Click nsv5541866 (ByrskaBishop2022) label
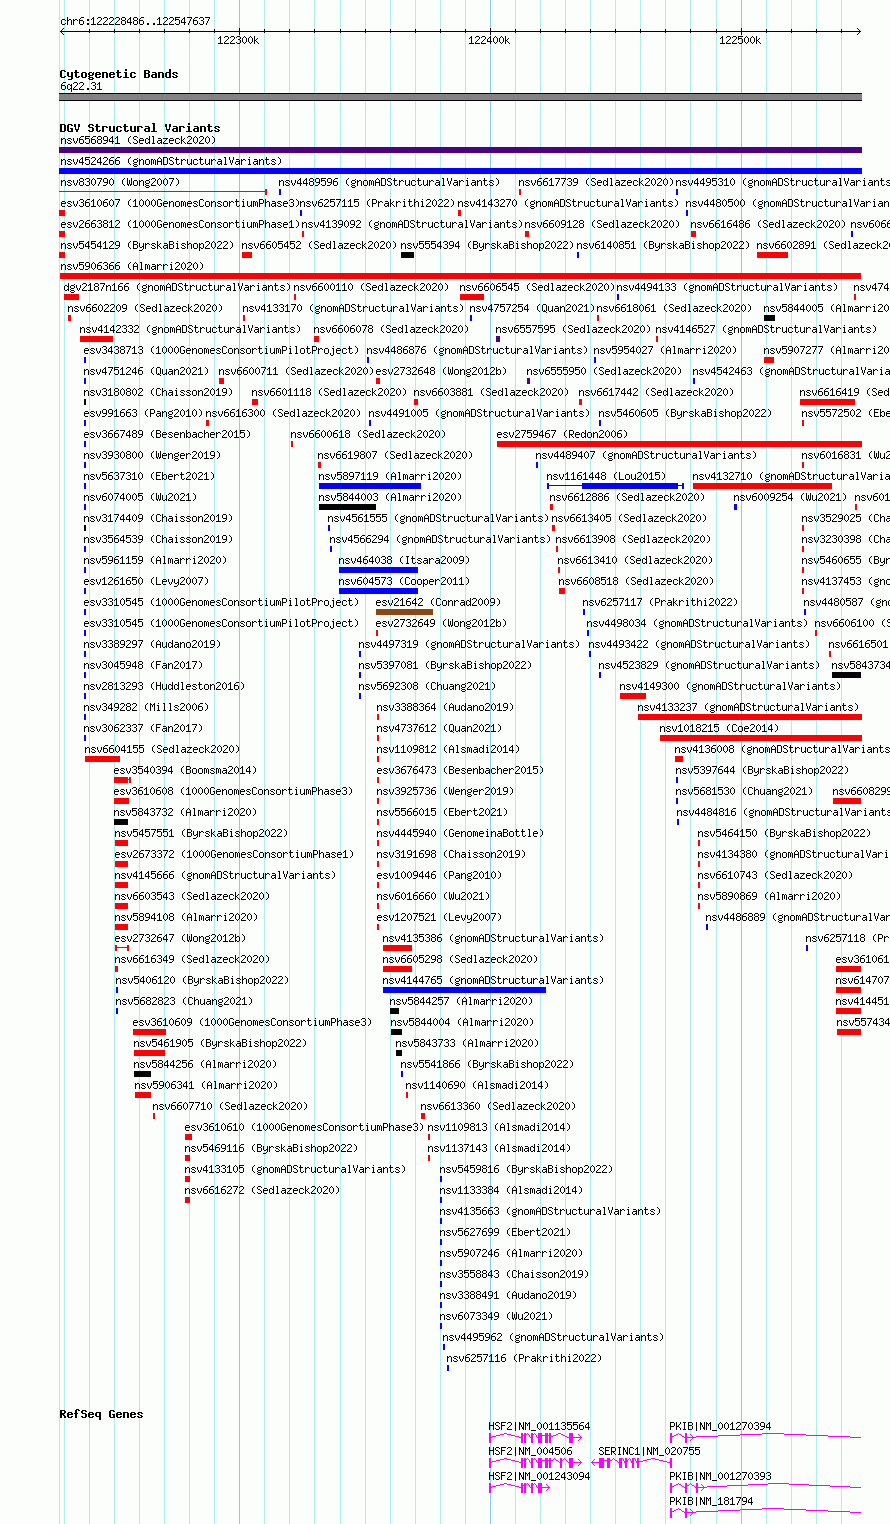The width and height of the screenshot is (890, 1524). pyautogui.click(x=487, y=1064)
